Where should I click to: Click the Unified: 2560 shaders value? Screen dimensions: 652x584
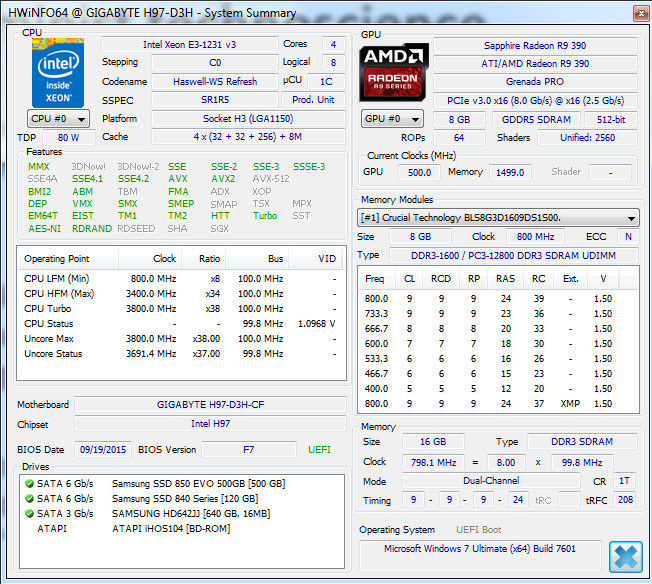pyautogui.click(x=588, y=138)
